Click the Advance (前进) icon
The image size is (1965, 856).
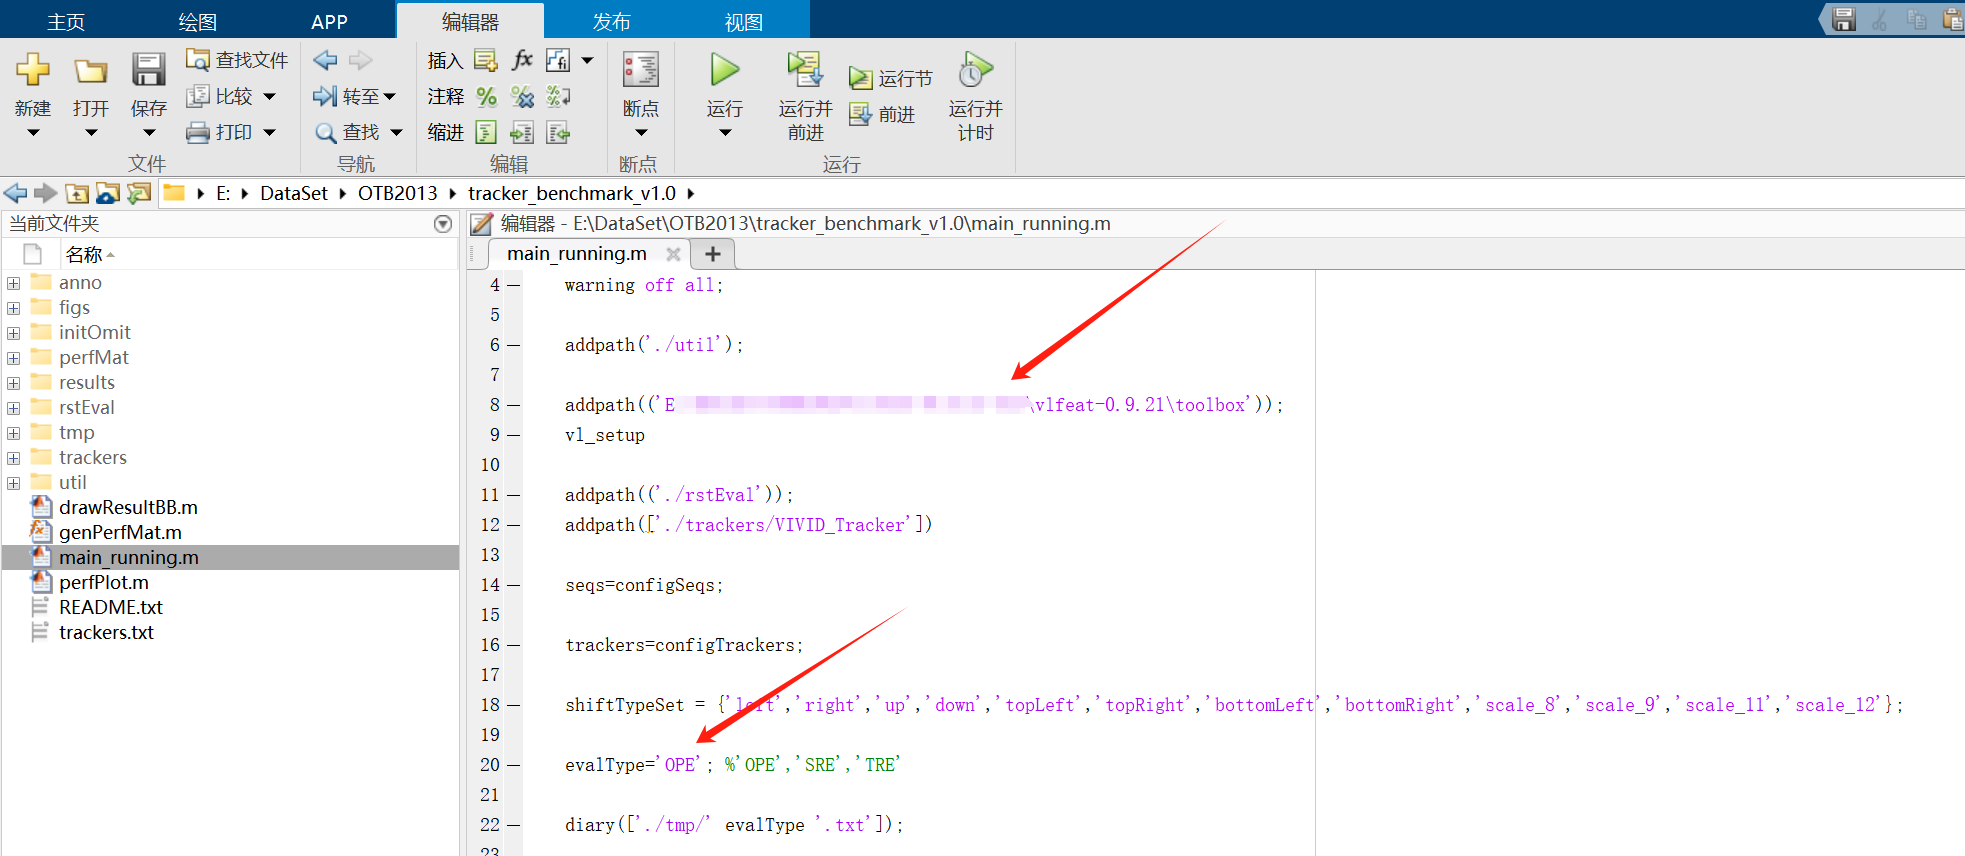pyautogui.click(x=860, y=115)
